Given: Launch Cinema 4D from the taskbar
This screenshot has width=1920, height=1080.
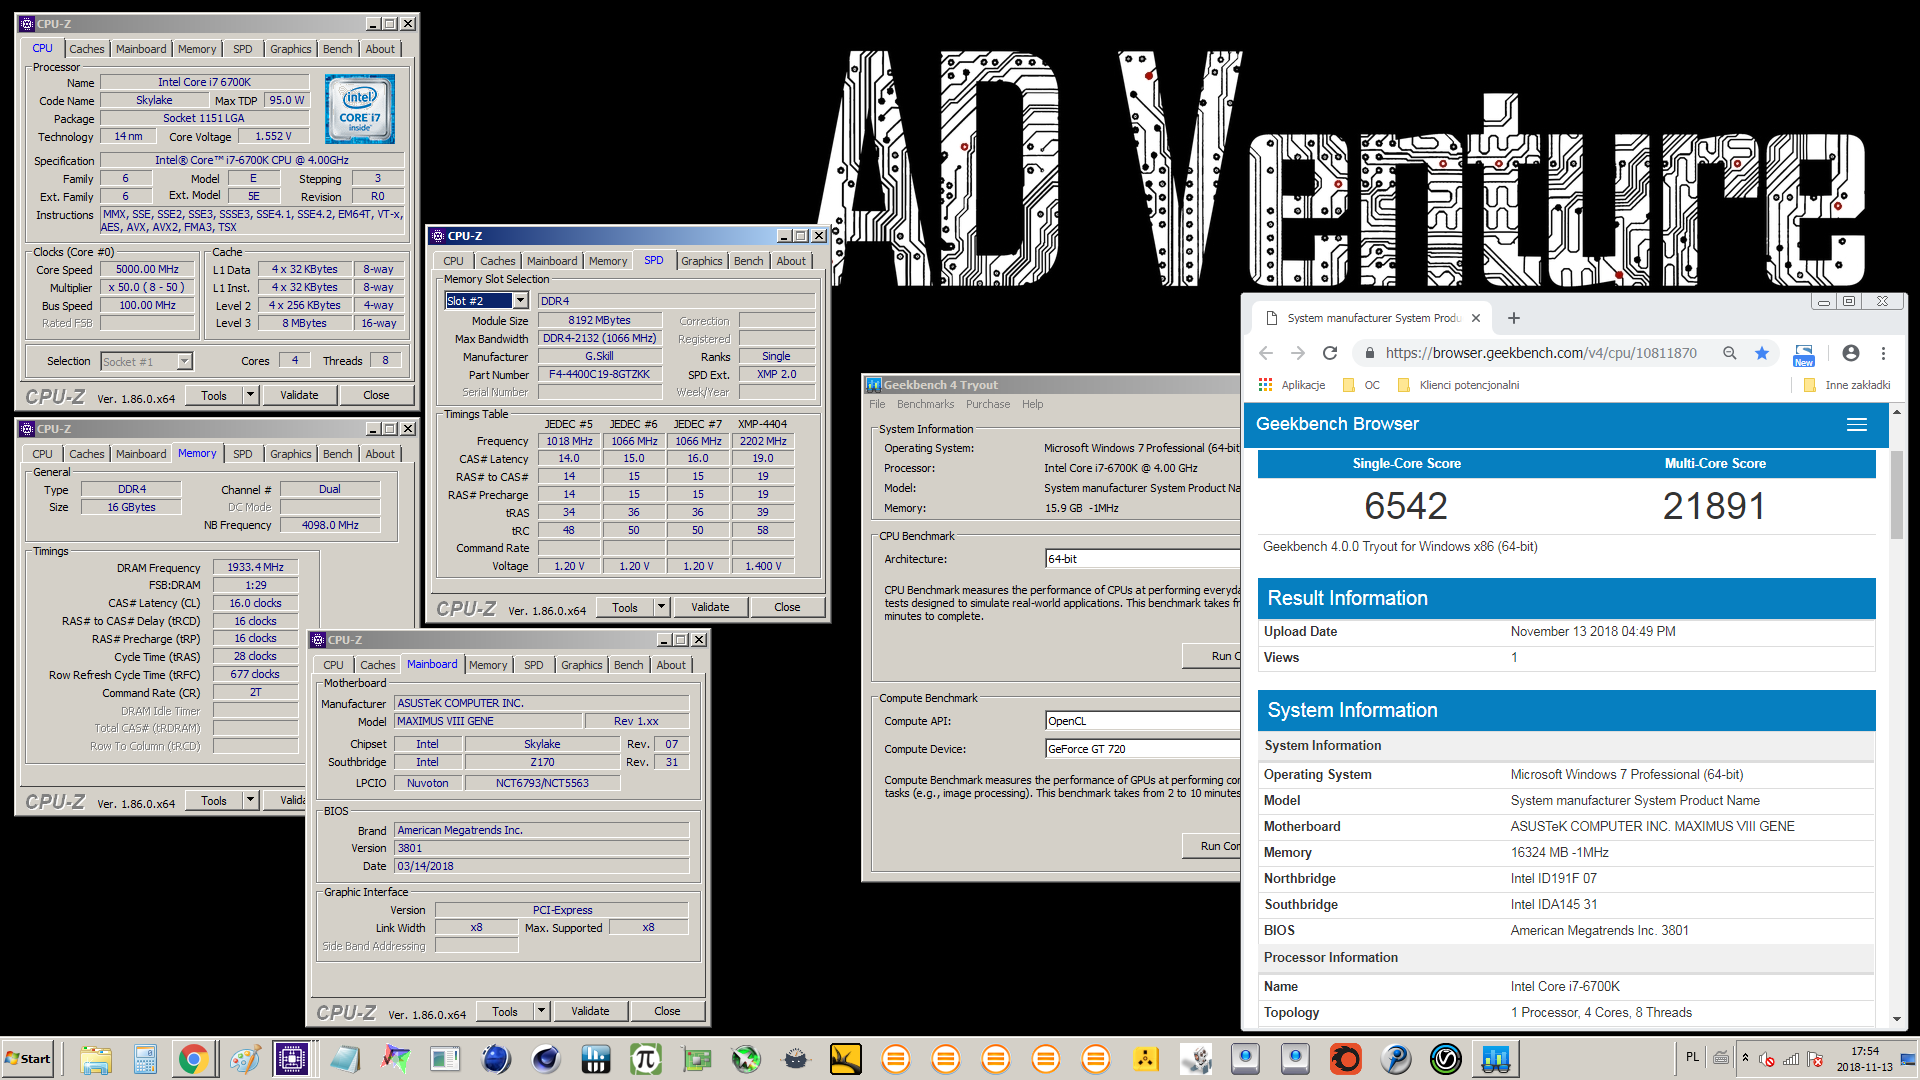Looking at the screenshot, I should coord(546,1059).
